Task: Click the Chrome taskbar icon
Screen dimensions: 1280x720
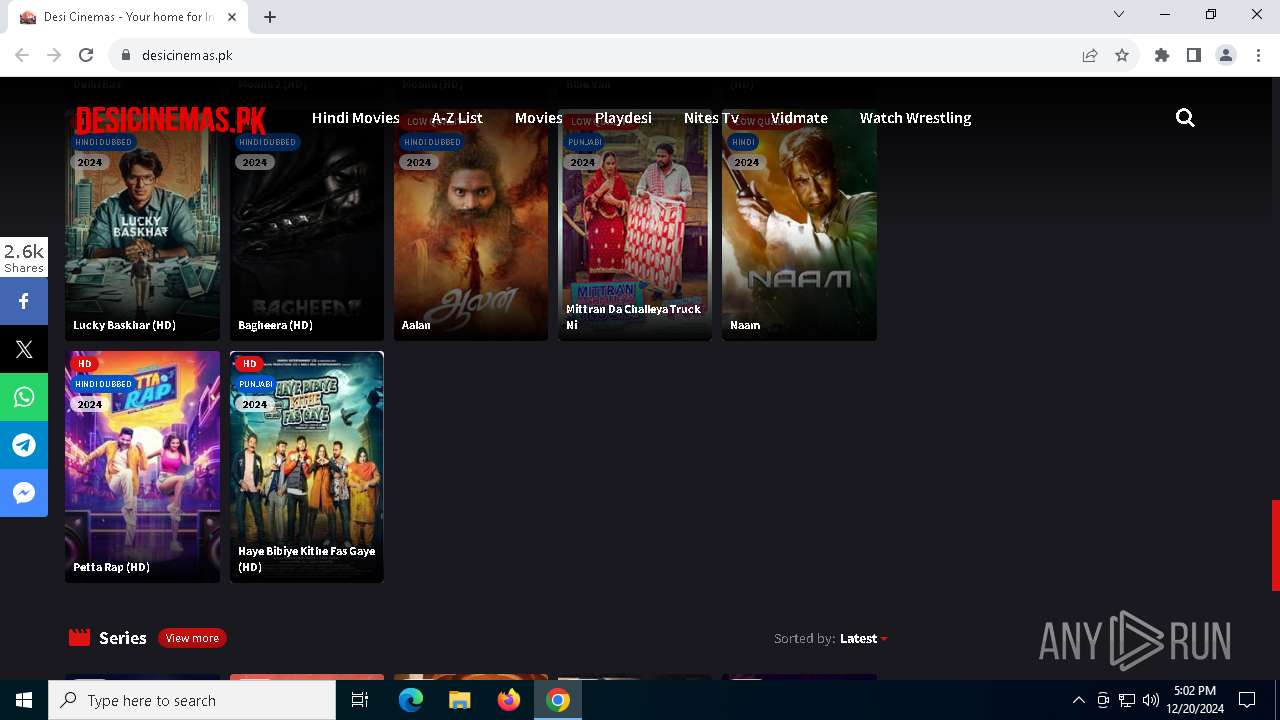Action: tap(558, 700)
